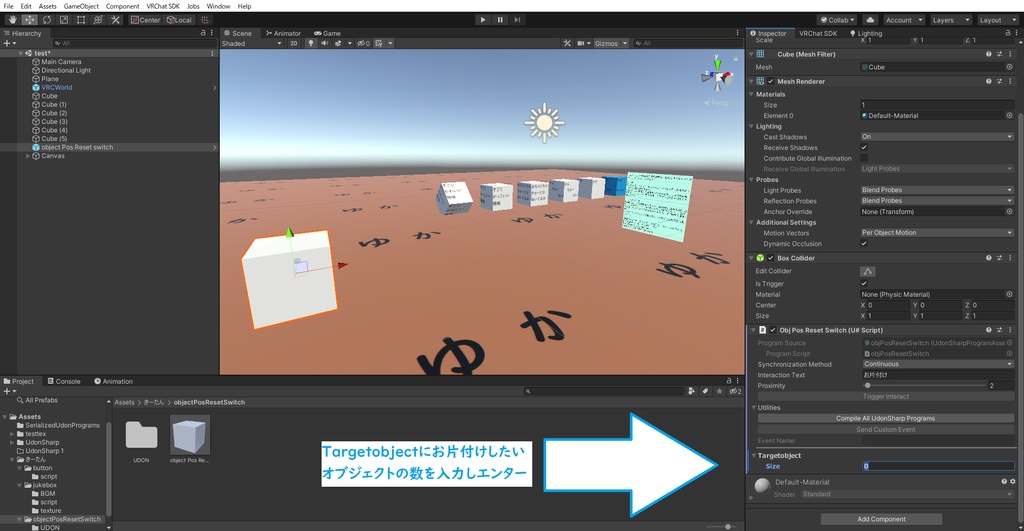
Task: Pause the game preview
Action: tap(500, 20)
